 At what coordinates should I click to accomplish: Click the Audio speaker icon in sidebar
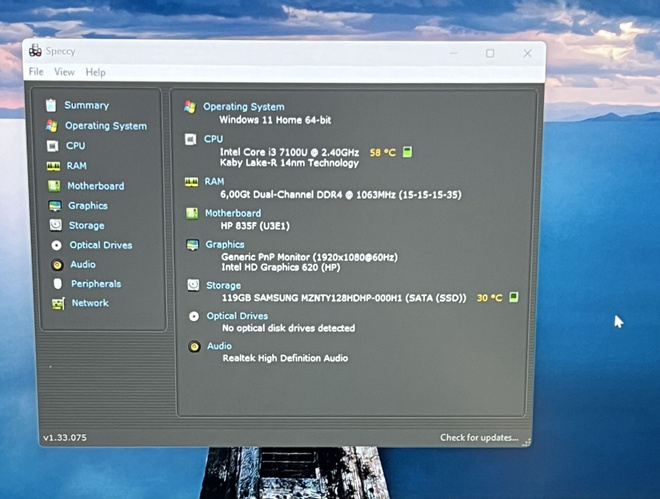(57, 264)
